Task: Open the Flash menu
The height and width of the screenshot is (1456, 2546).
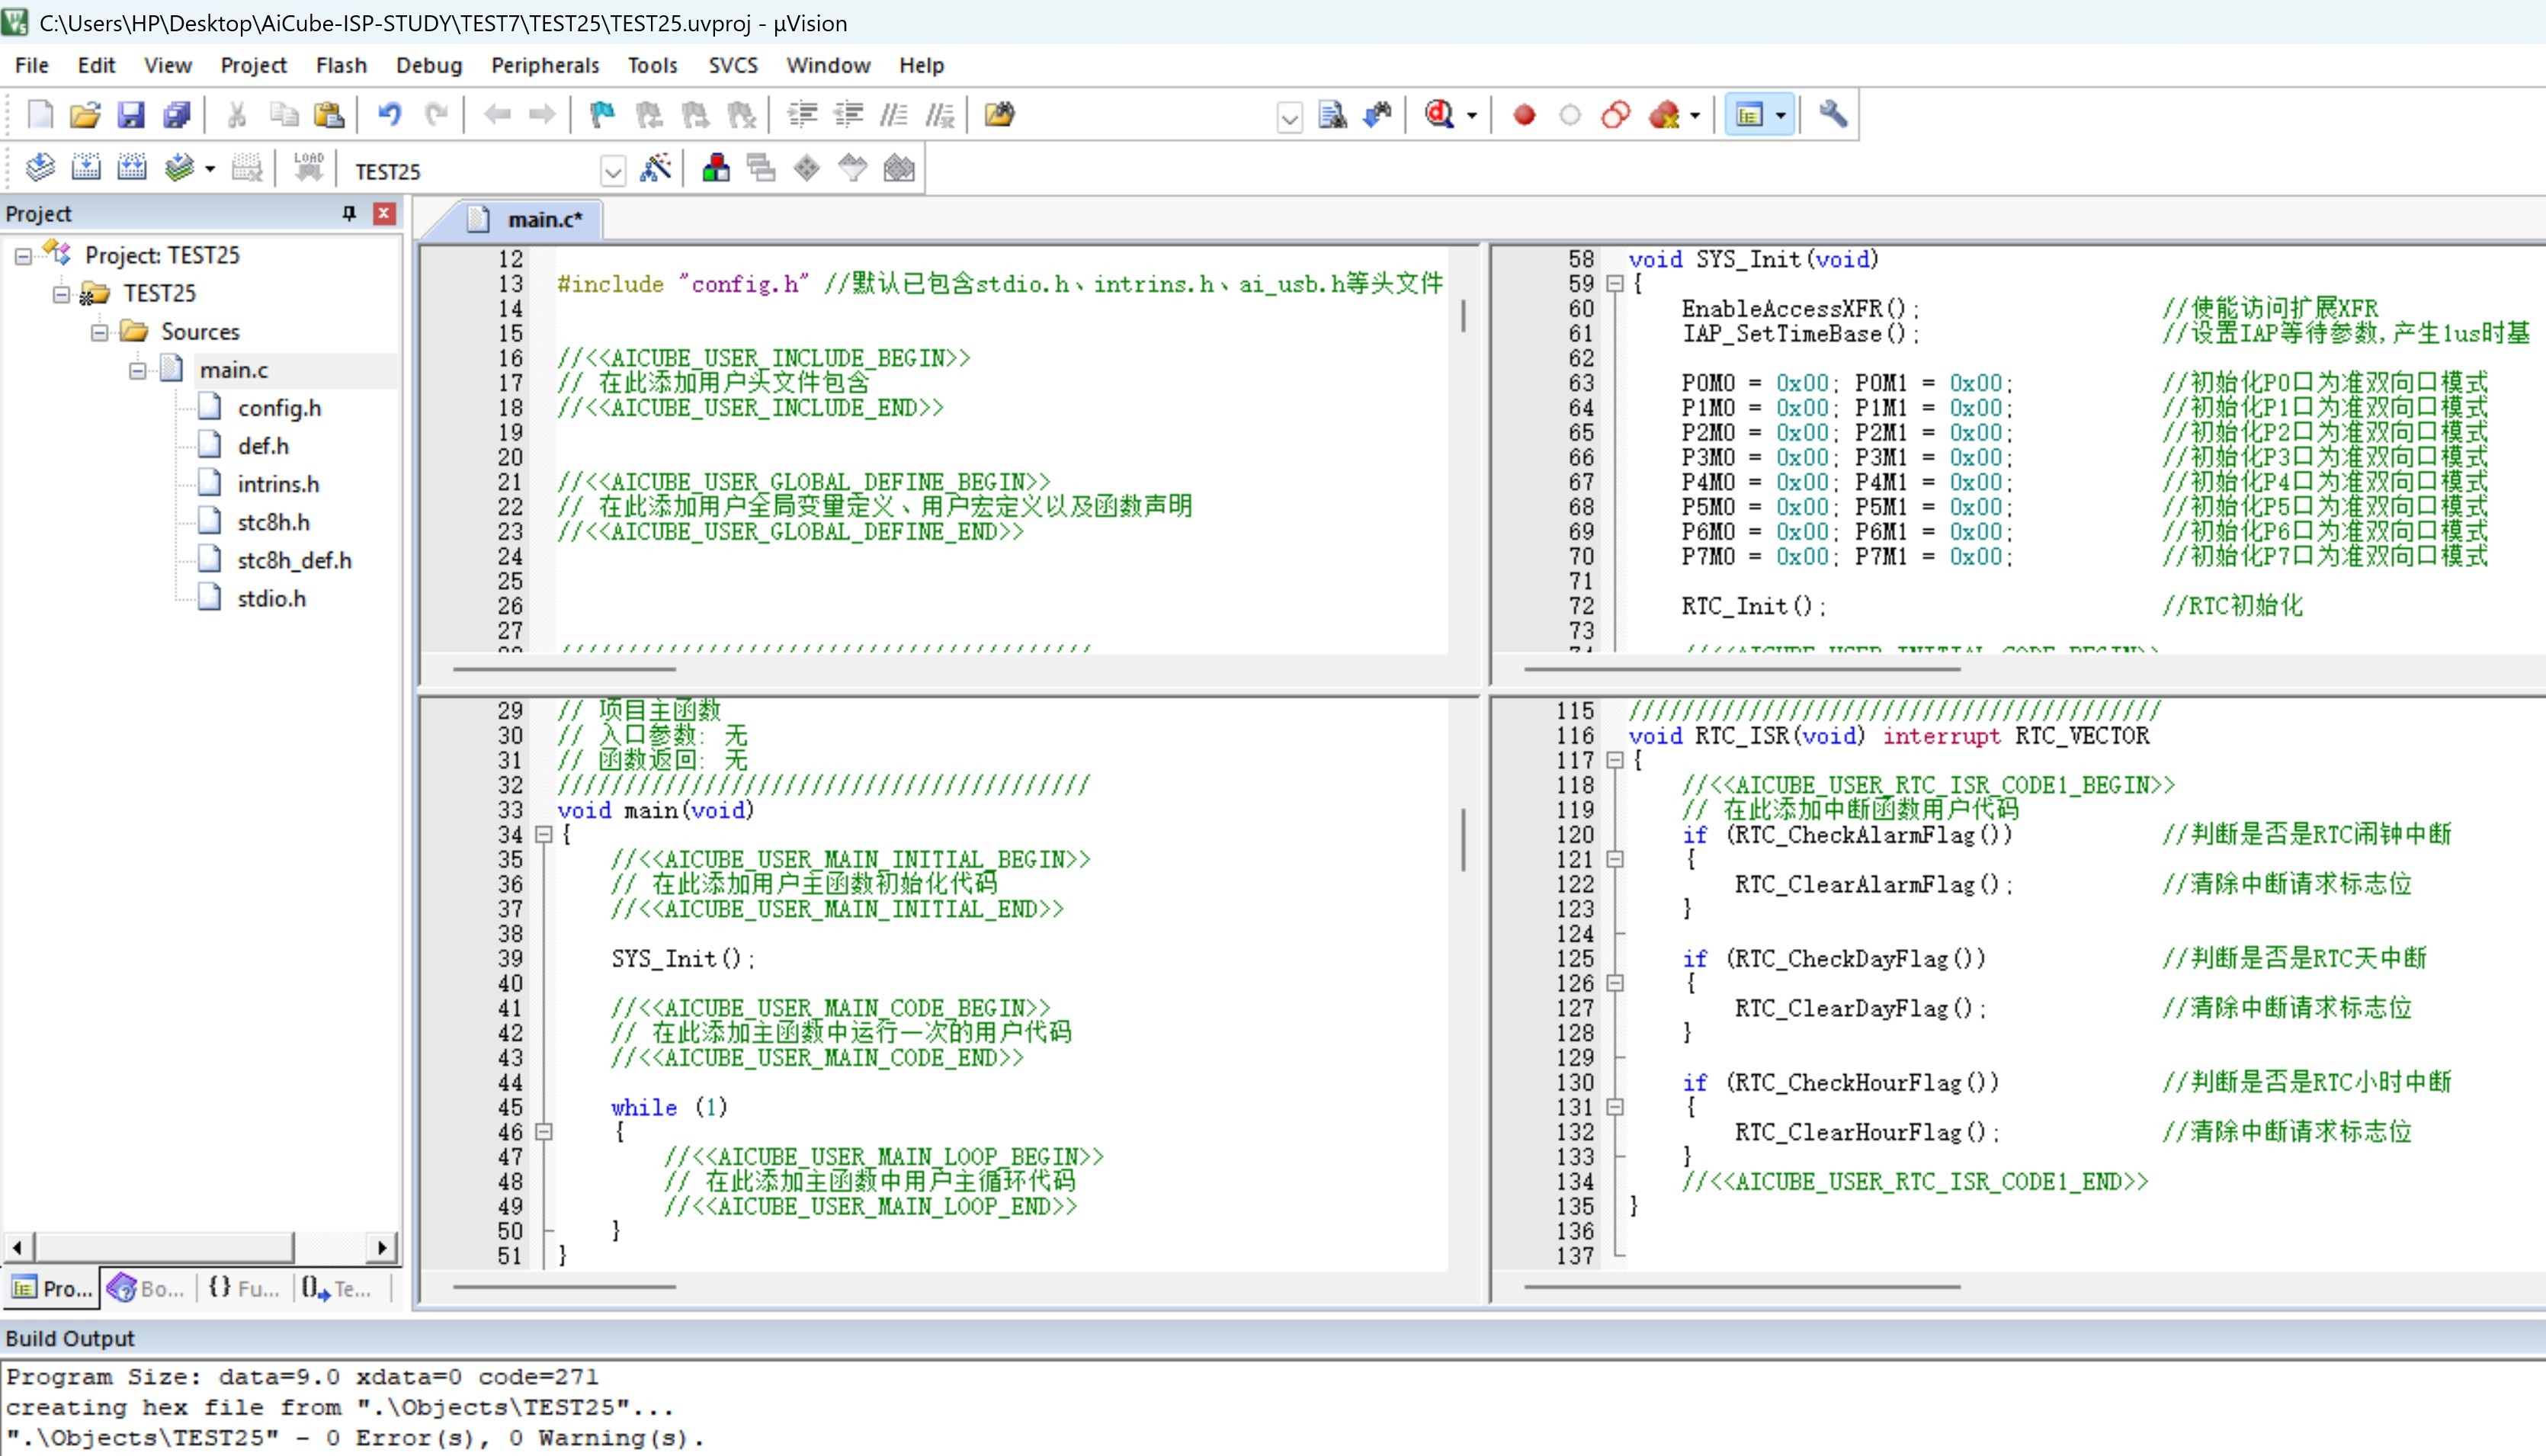Action: tap(341, 65)
